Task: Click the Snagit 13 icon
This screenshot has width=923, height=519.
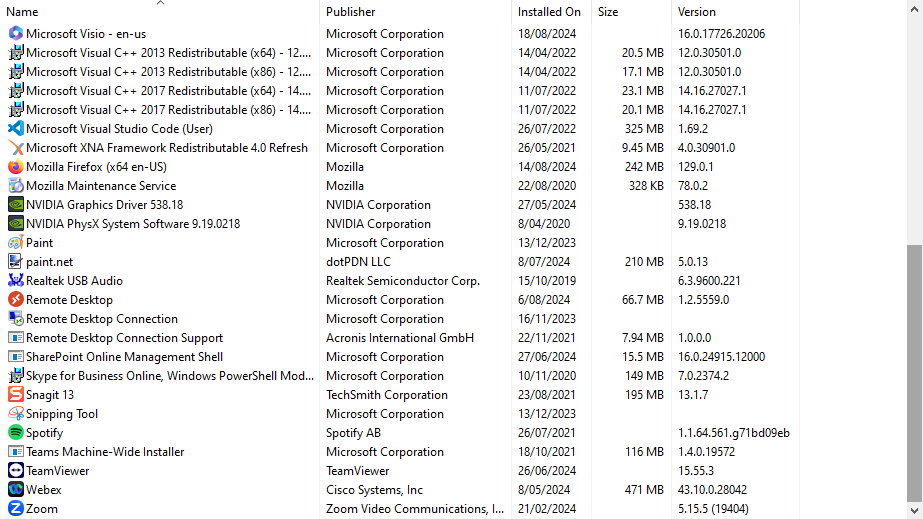Action: [15, 395]
